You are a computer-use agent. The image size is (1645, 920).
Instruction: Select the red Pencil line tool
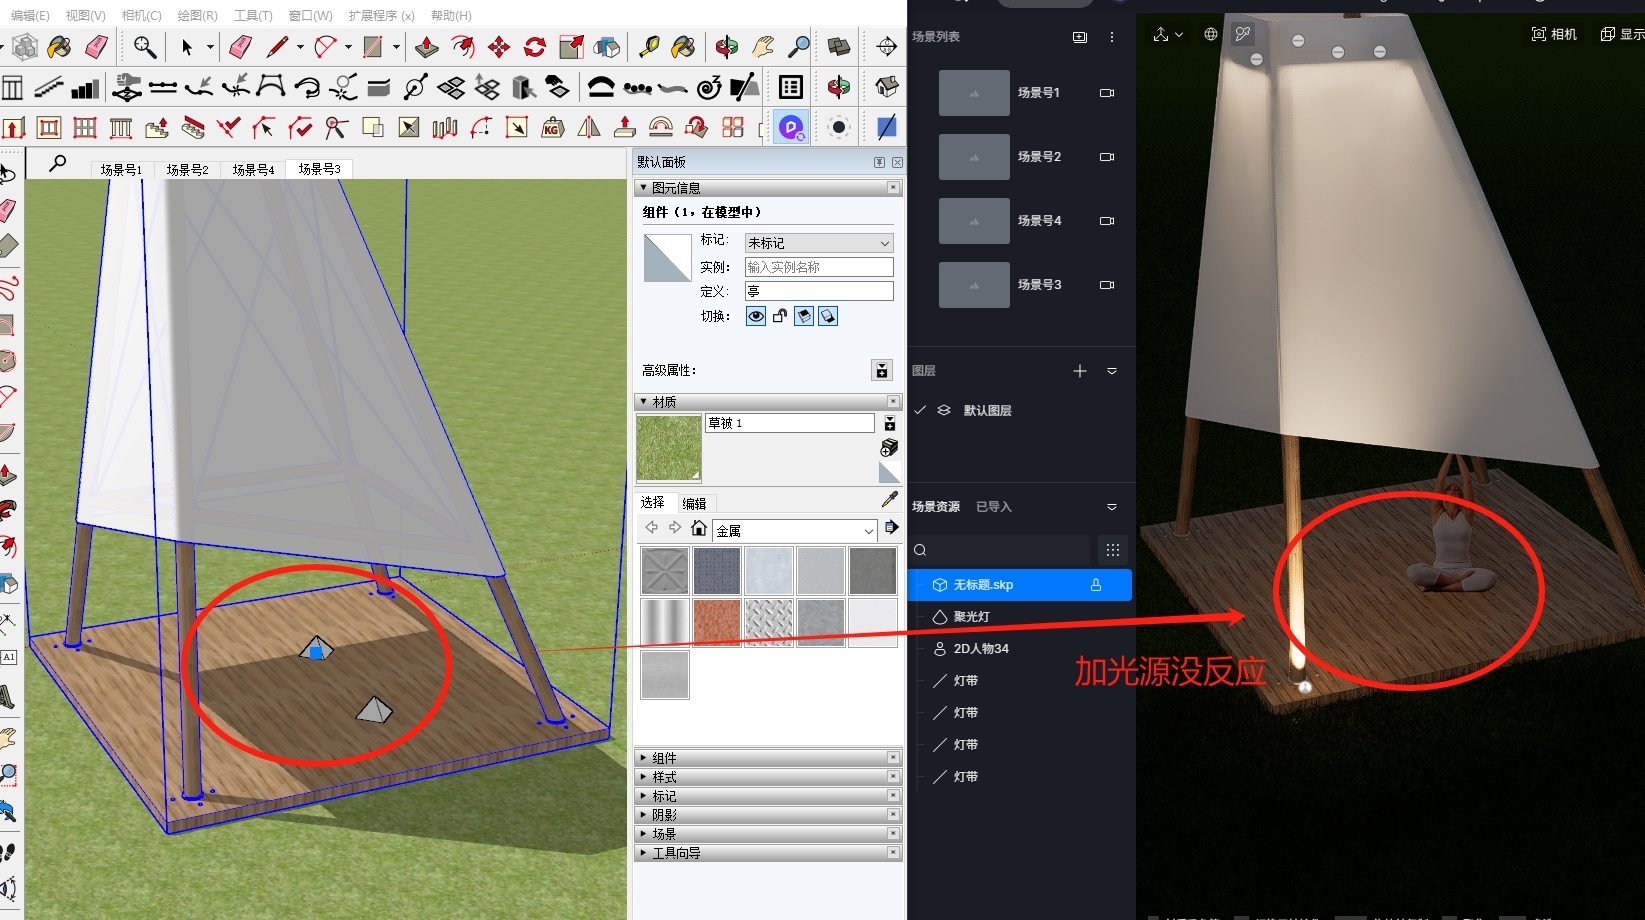click(277, 47)
